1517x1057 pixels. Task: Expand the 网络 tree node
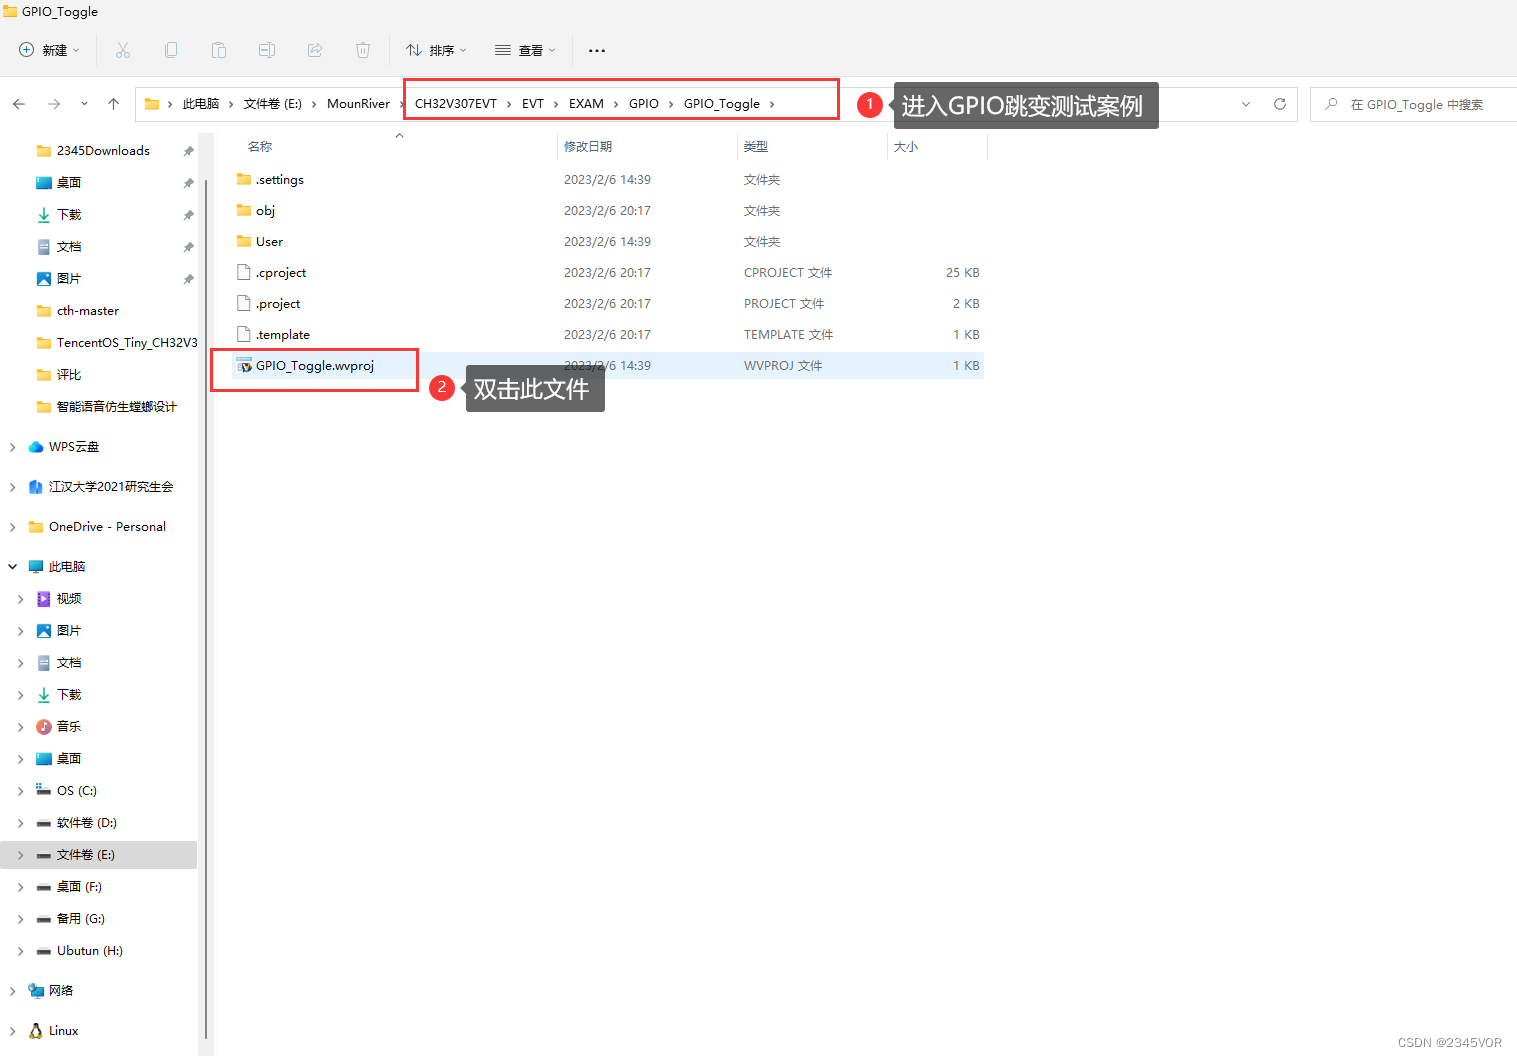click(x=12, y=991)
